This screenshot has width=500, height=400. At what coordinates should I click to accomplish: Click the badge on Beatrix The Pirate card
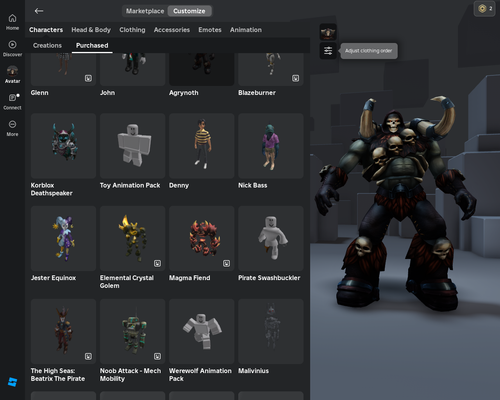88,356
